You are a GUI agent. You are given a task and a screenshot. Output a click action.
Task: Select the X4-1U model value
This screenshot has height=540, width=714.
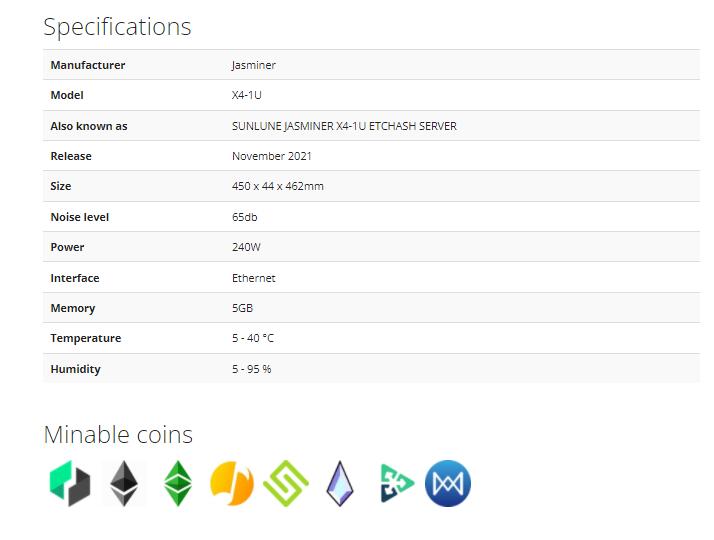click(247, 95)
